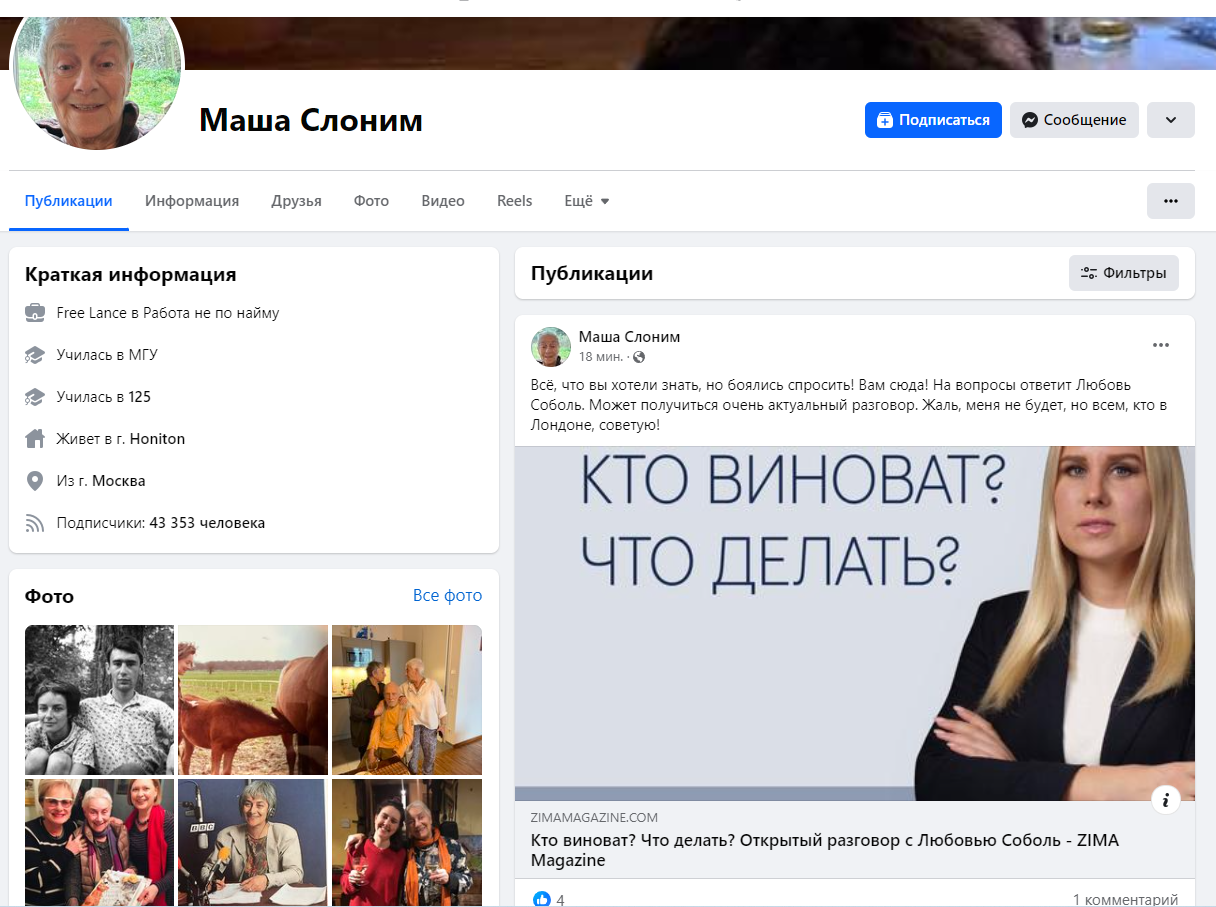Click the Free Lance work entry text
This screenshot has height=907, width=1216.
[168, 313]
